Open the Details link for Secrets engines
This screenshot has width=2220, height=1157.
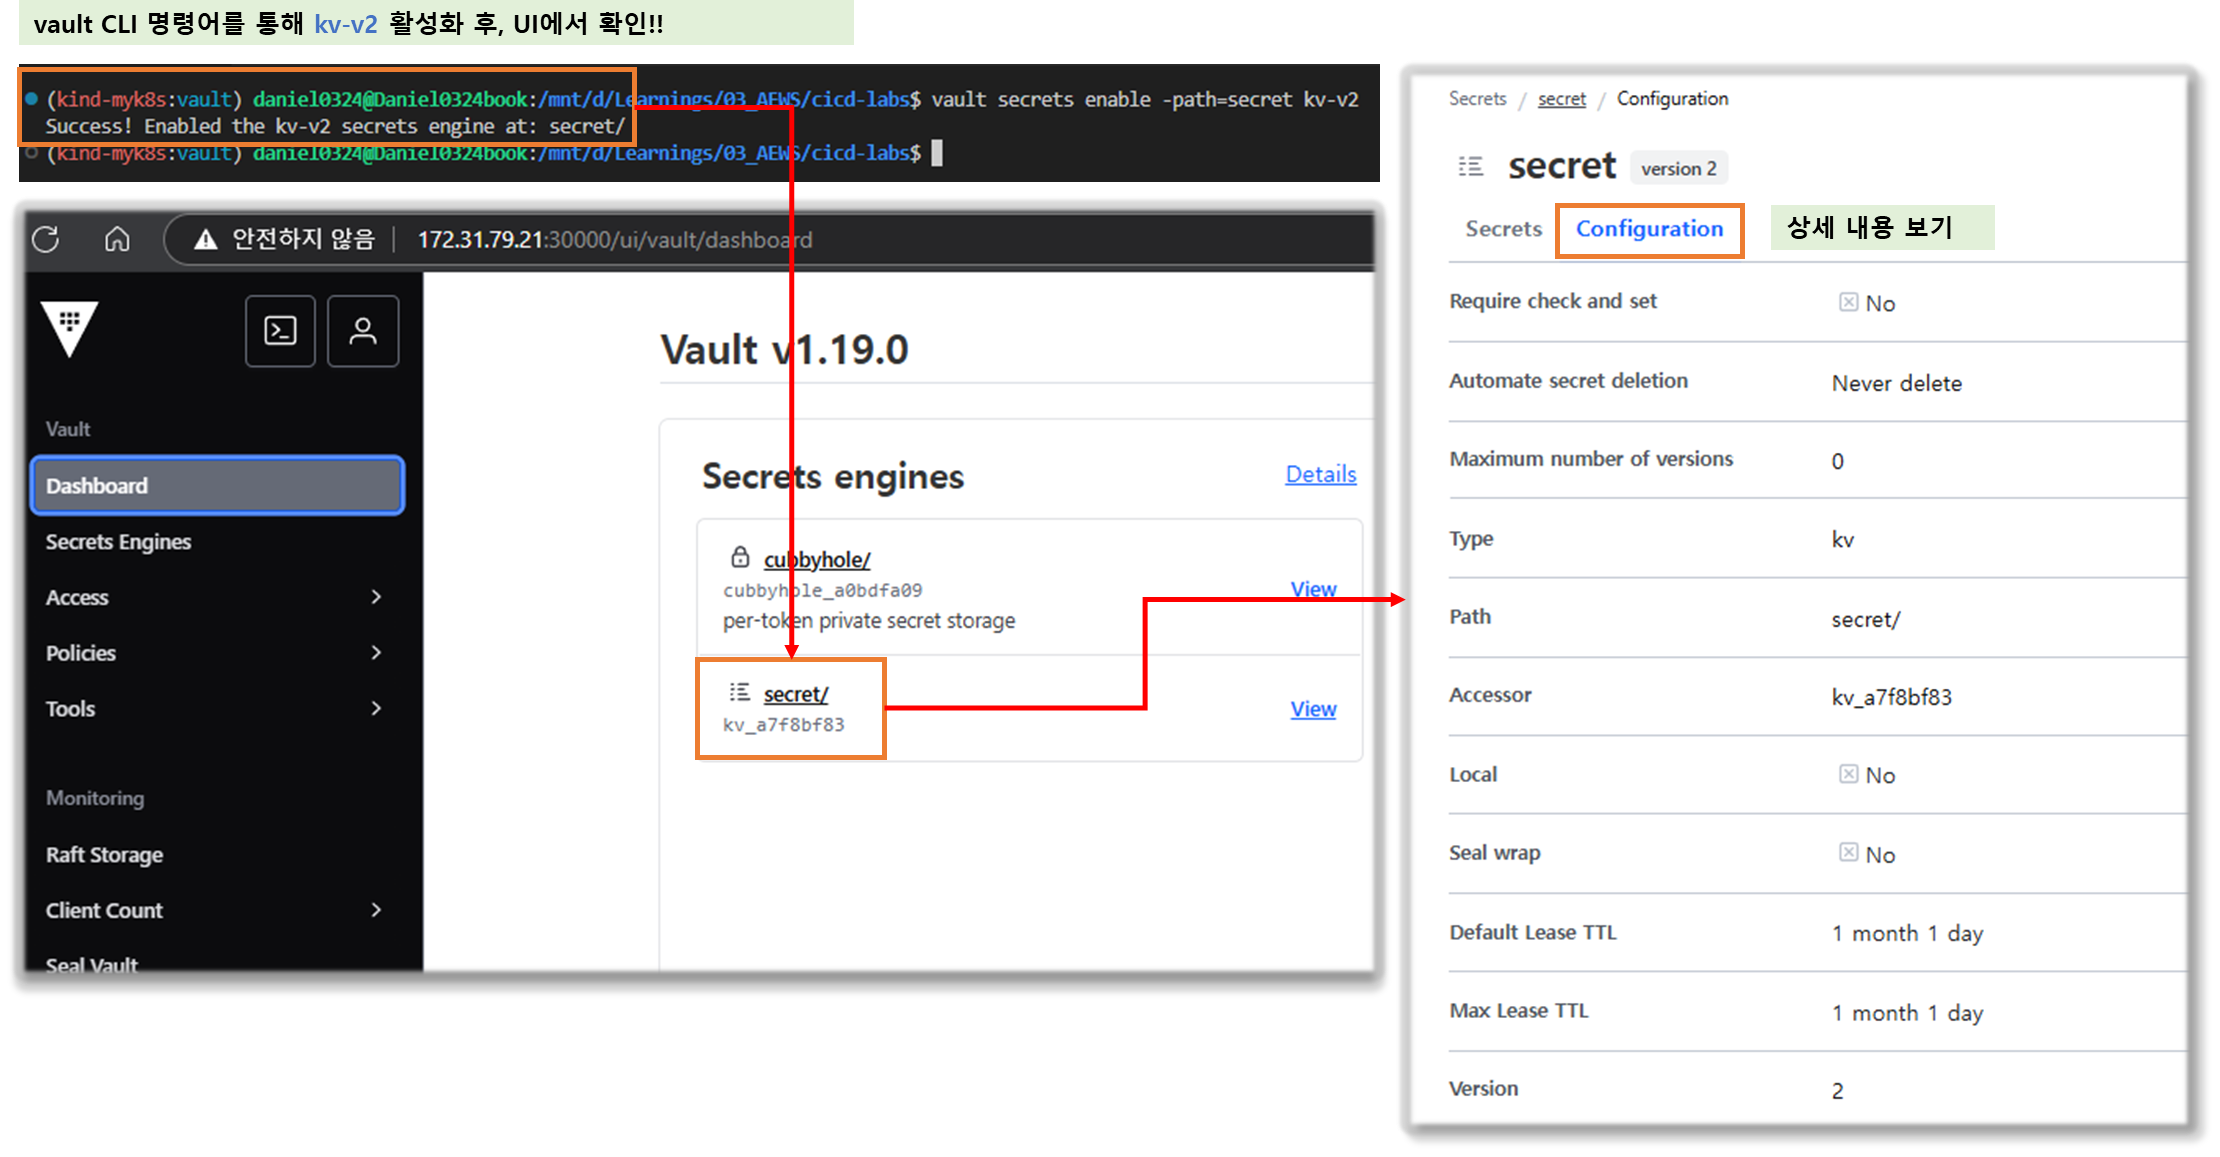coord(1321,474)
